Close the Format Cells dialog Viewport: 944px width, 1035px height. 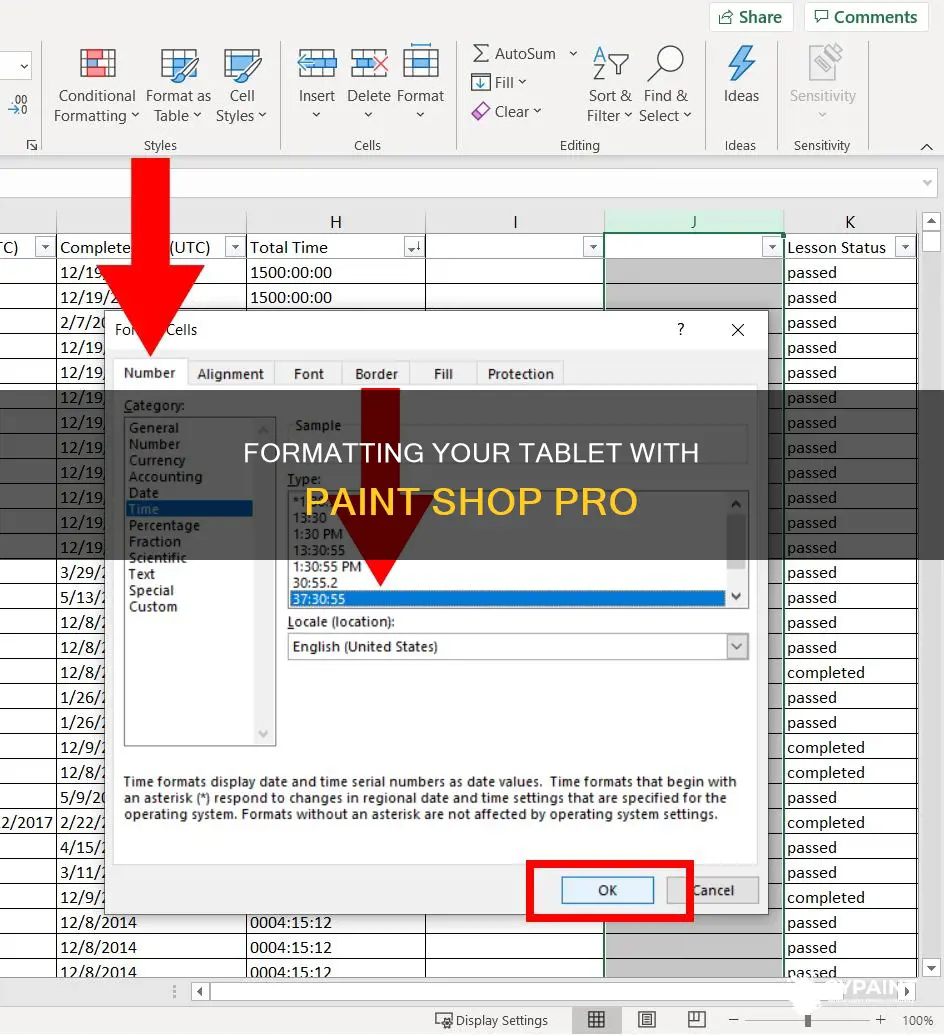point(738,330)
